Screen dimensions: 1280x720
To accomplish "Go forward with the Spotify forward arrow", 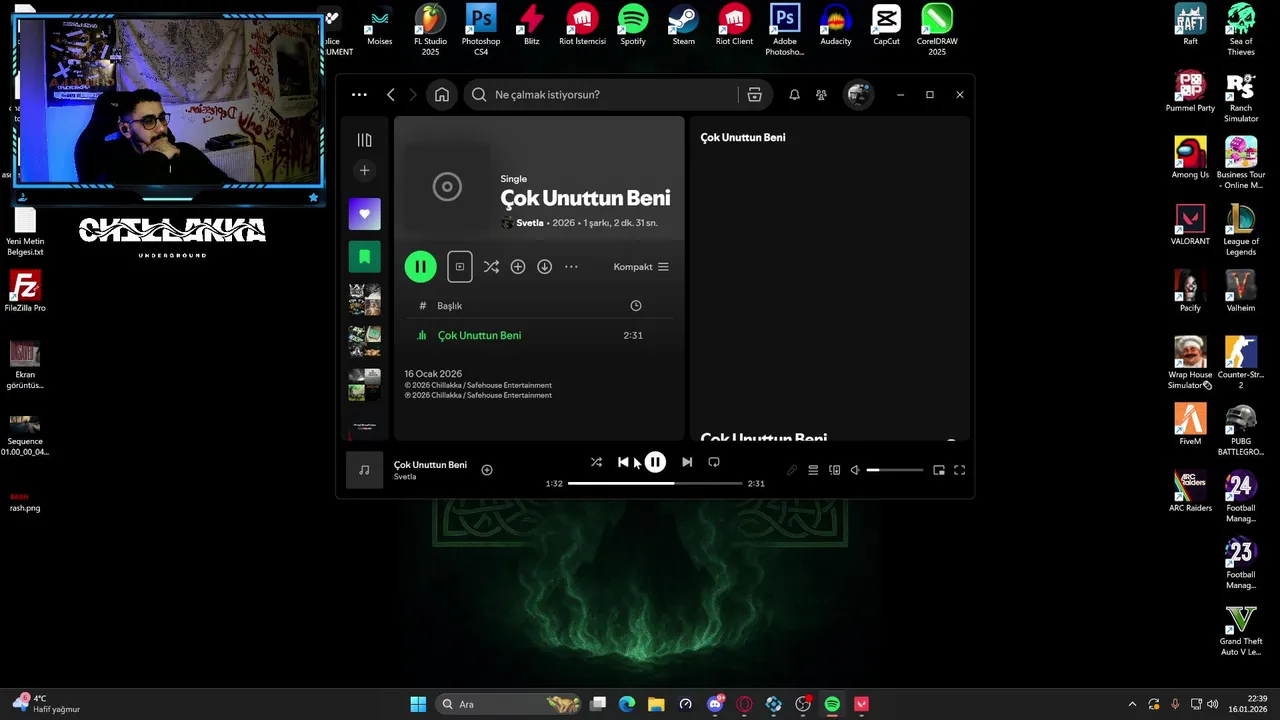I will tap(415, 95).
